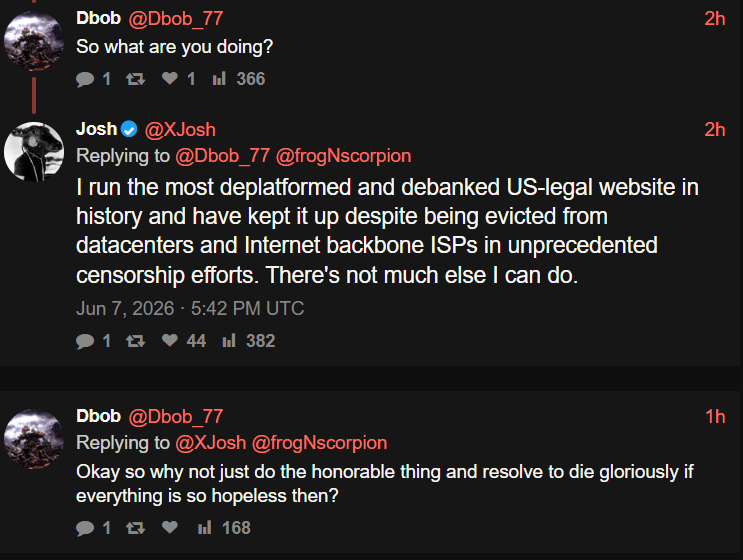The image size is (743, 560).
Task: Open Josh's profile avatar
Action: point(34,152)
